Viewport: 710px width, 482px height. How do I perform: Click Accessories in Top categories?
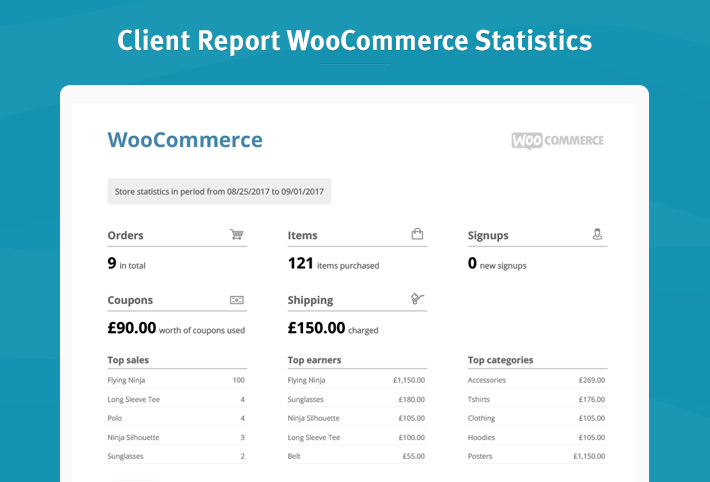click(x=487, y=380)
